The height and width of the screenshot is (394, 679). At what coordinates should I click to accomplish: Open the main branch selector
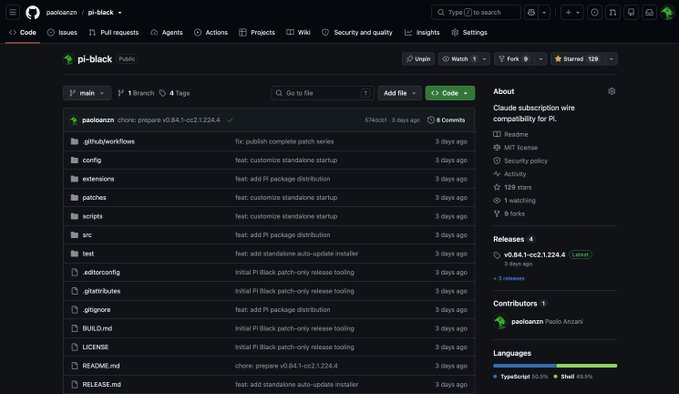87,93
